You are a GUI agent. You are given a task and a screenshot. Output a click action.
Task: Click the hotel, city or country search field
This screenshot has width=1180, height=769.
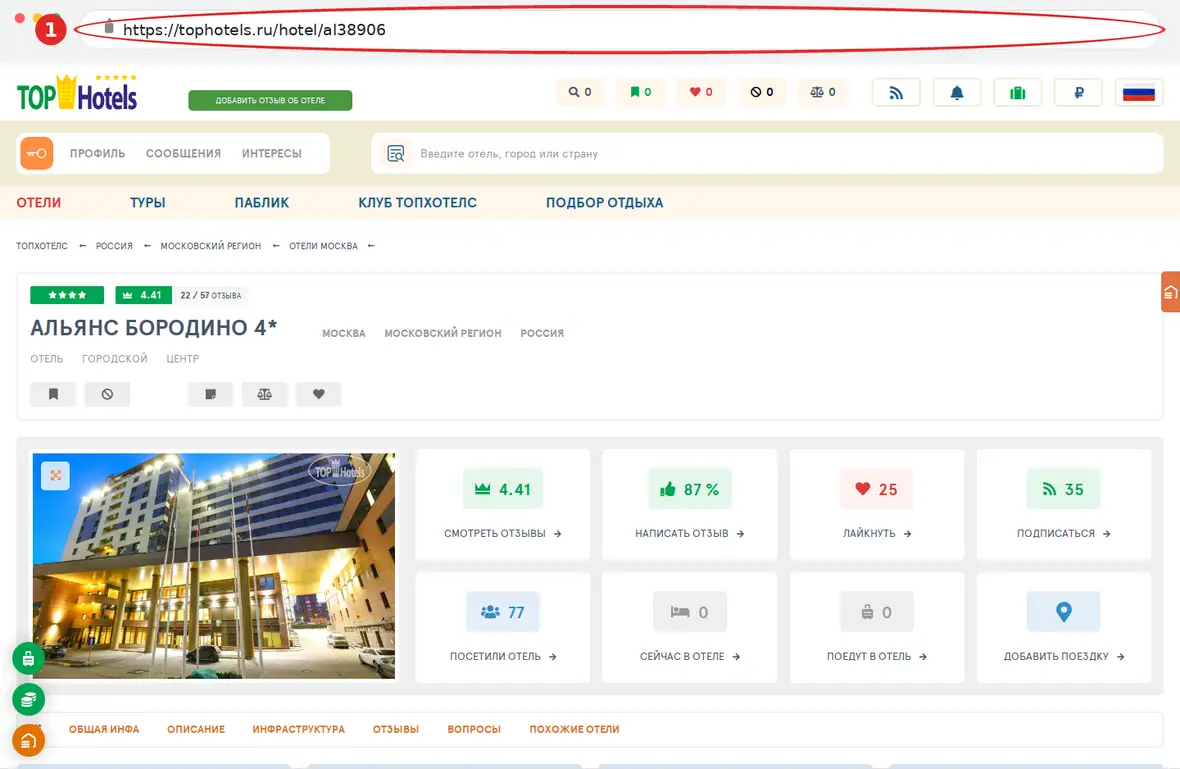768,153
